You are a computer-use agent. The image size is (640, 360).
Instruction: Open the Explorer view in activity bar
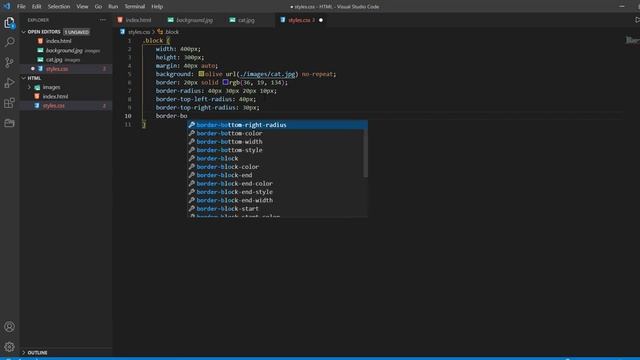click(x=9, y=22)
